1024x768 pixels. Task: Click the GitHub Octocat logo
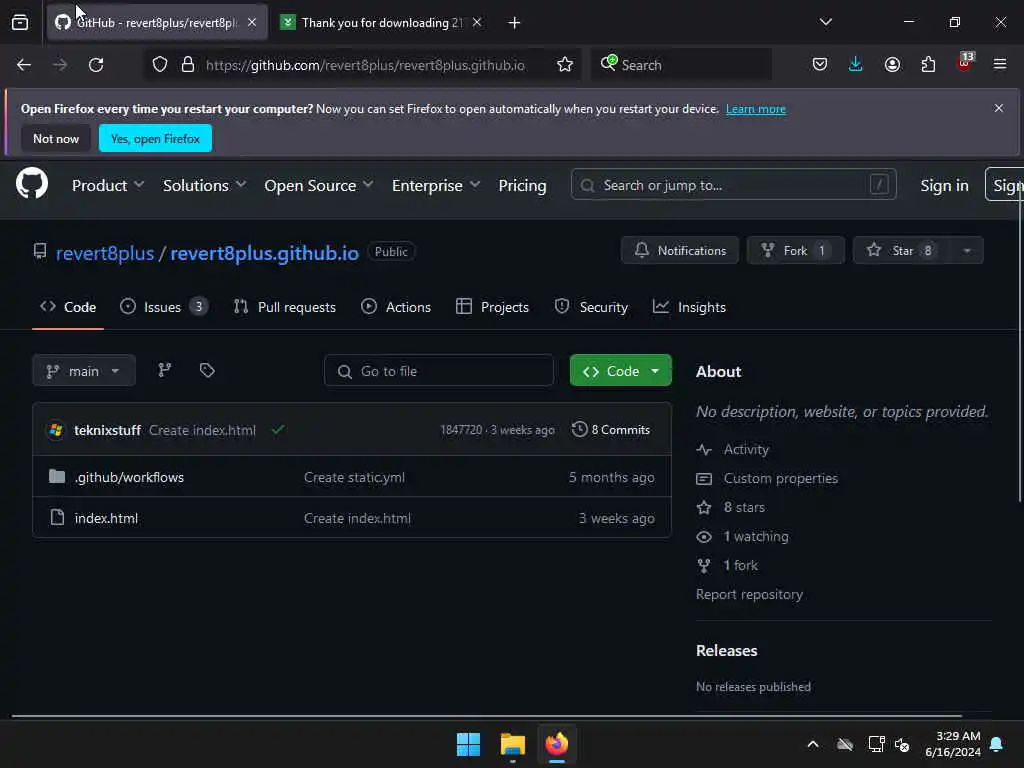coord(32,184)
